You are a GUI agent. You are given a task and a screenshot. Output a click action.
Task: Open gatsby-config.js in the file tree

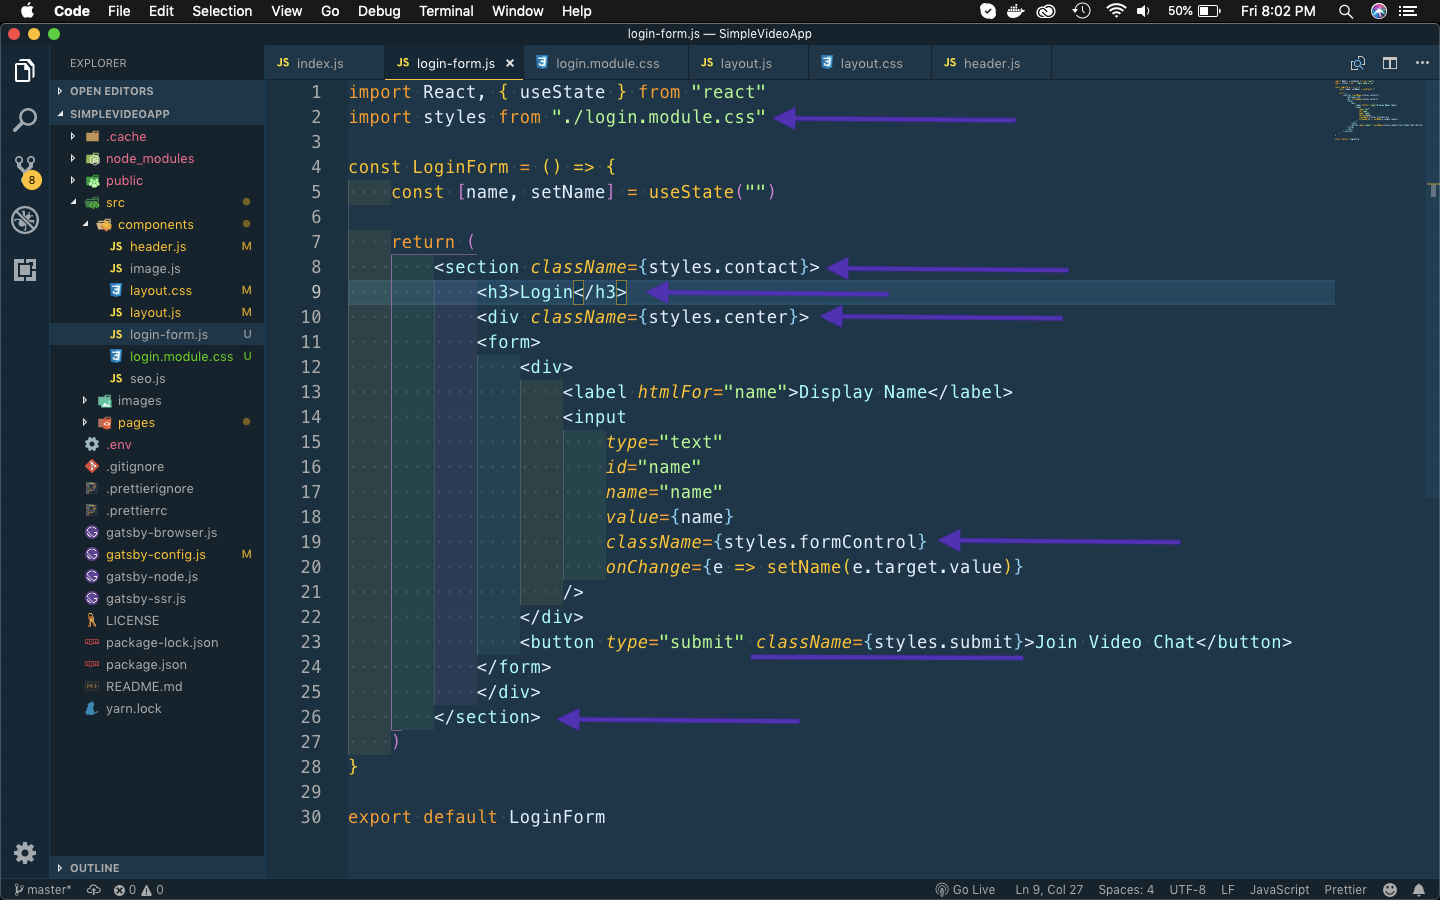coord(157,554)
